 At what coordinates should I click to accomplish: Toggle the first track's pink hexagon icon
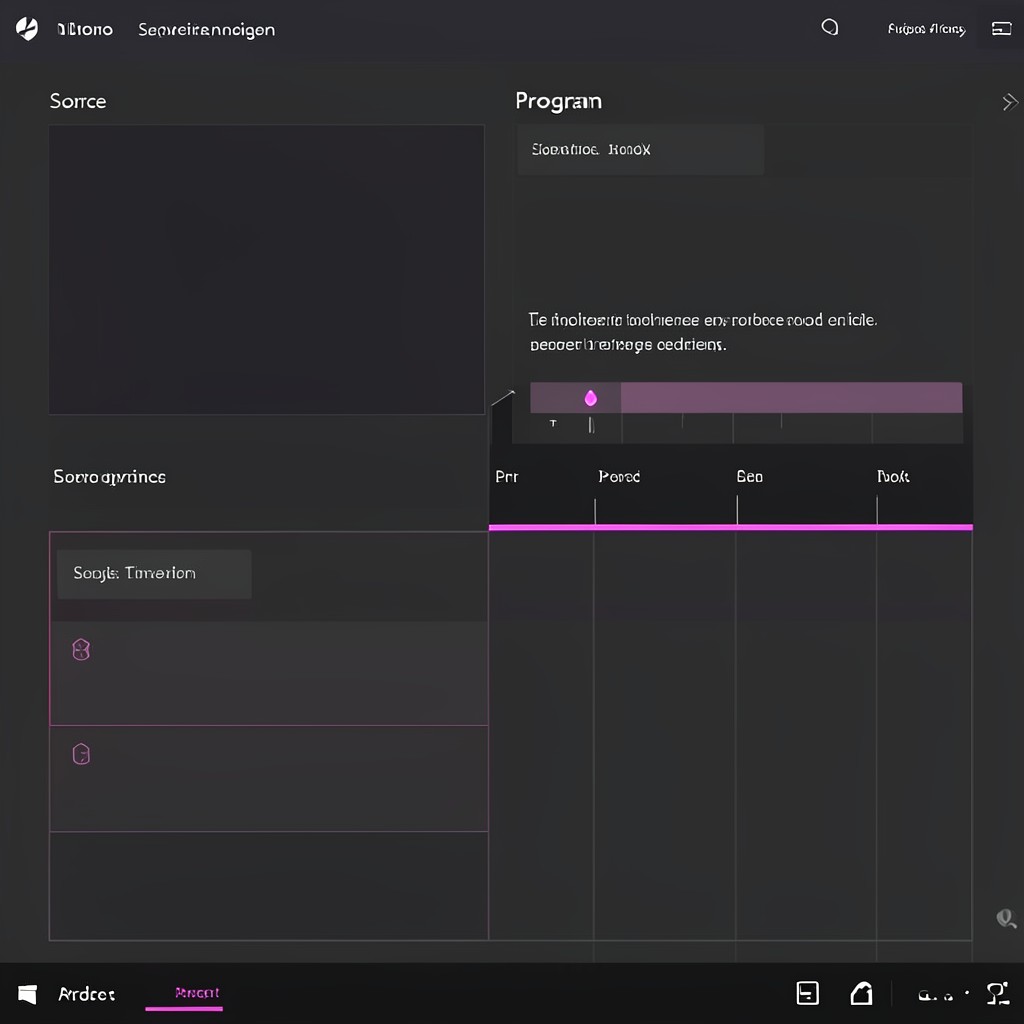(81, 650)
